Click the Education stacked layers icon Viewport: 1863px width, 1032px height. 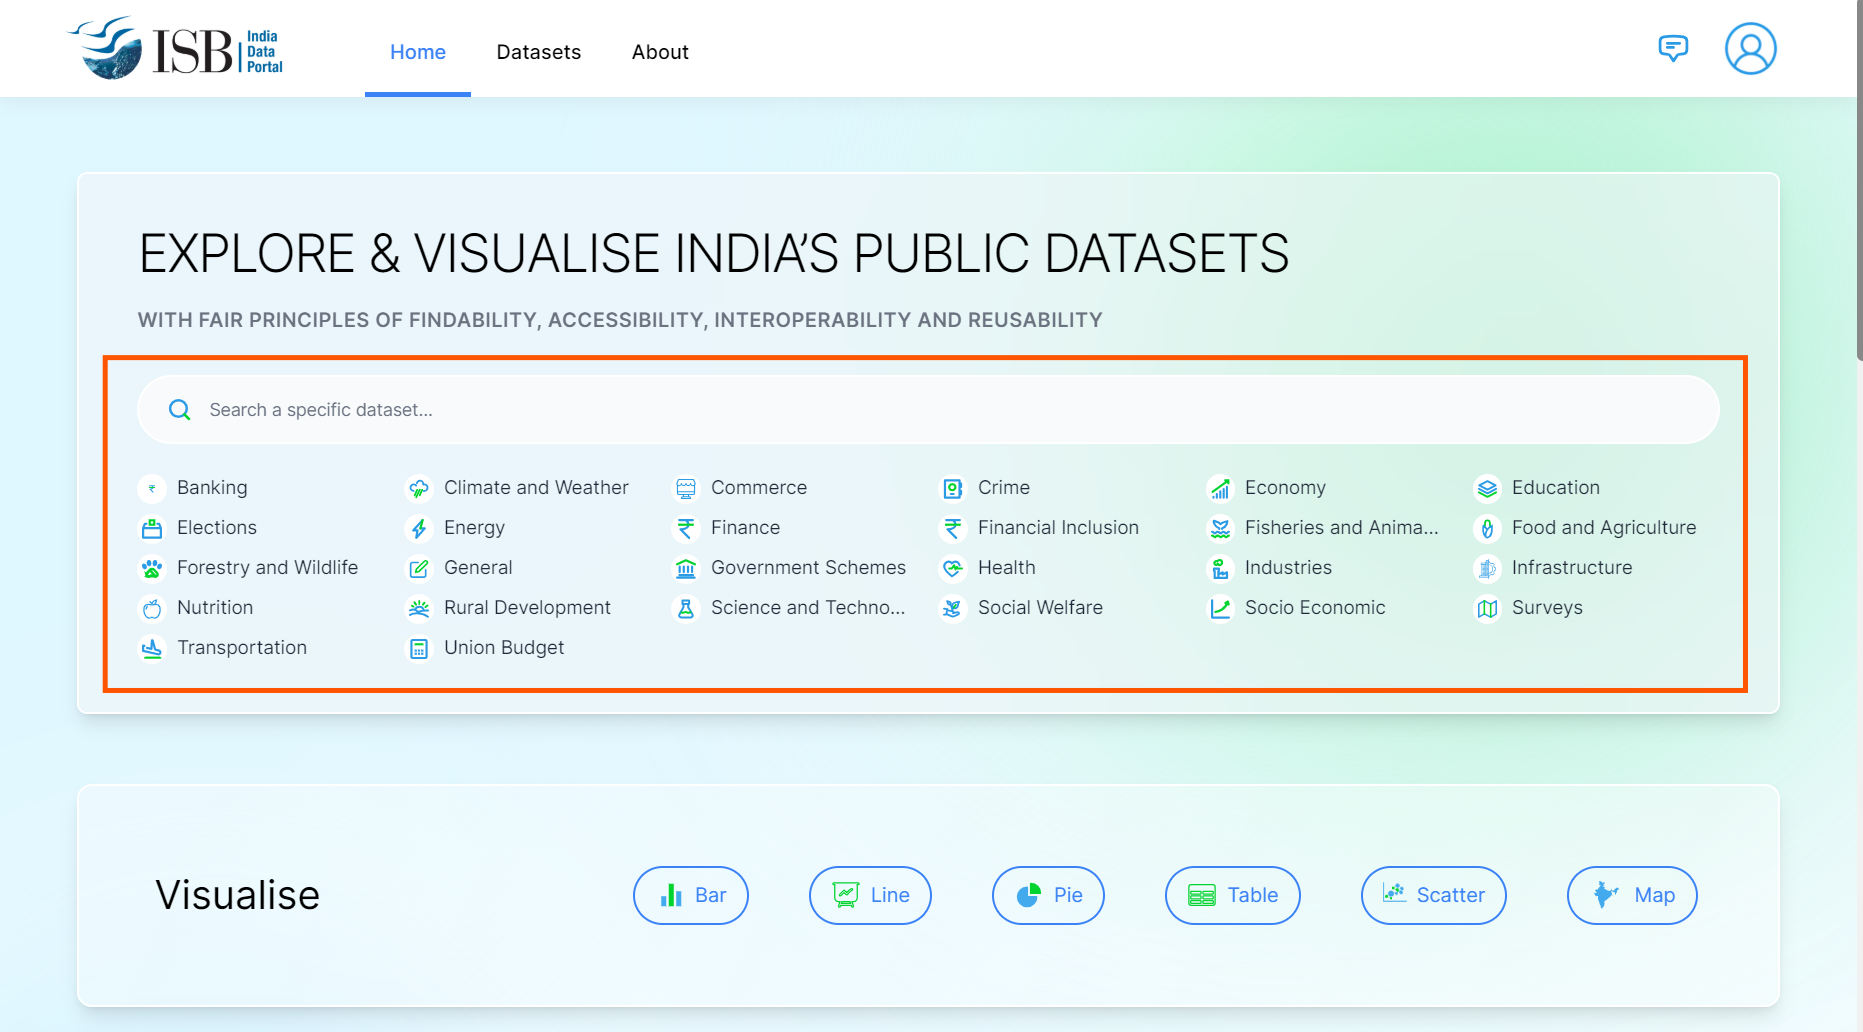[1487, 488]
